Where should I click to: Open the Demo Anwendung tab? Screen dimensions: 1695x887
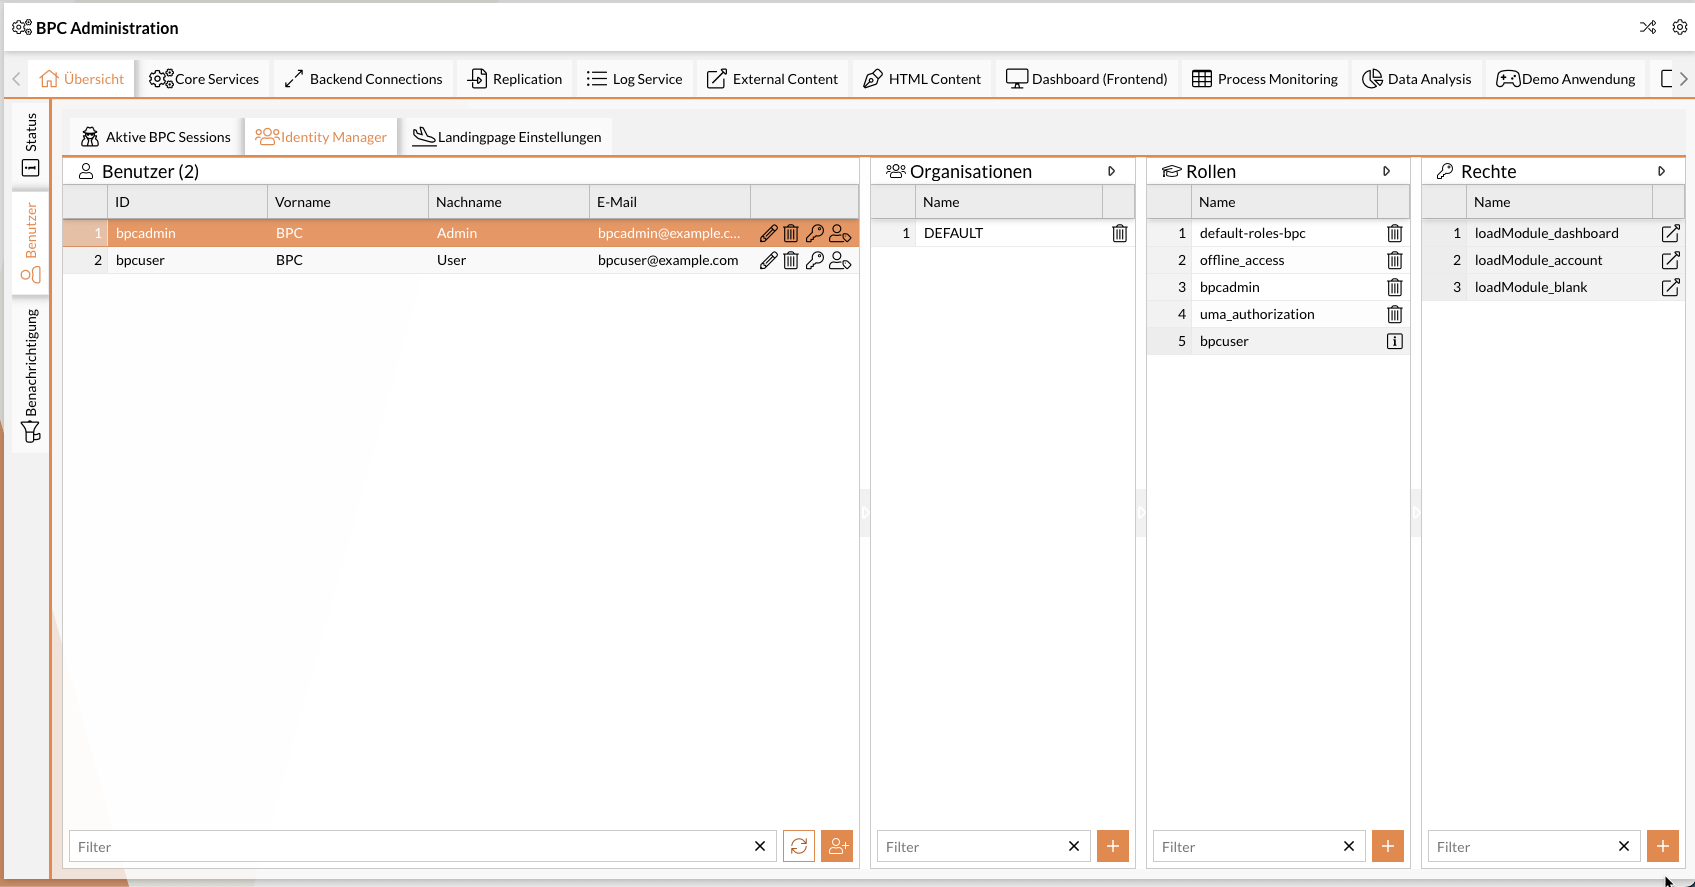click(1566, 79)
